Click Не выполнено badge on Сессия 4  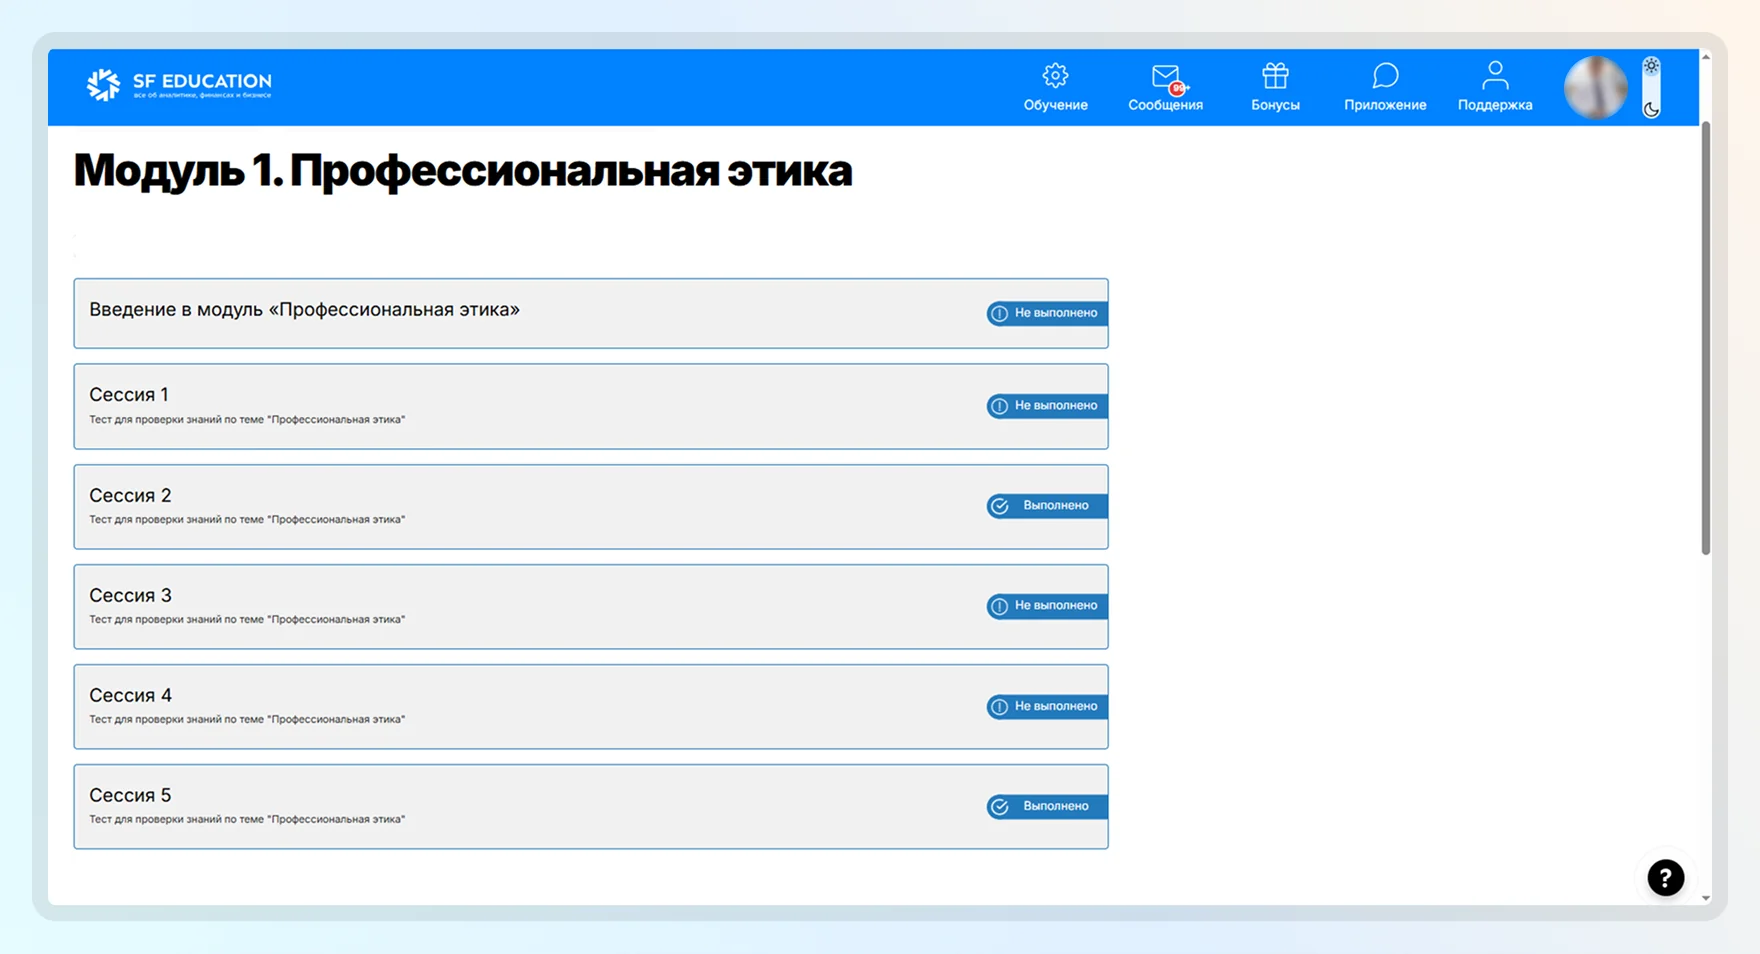[1047, 706]
